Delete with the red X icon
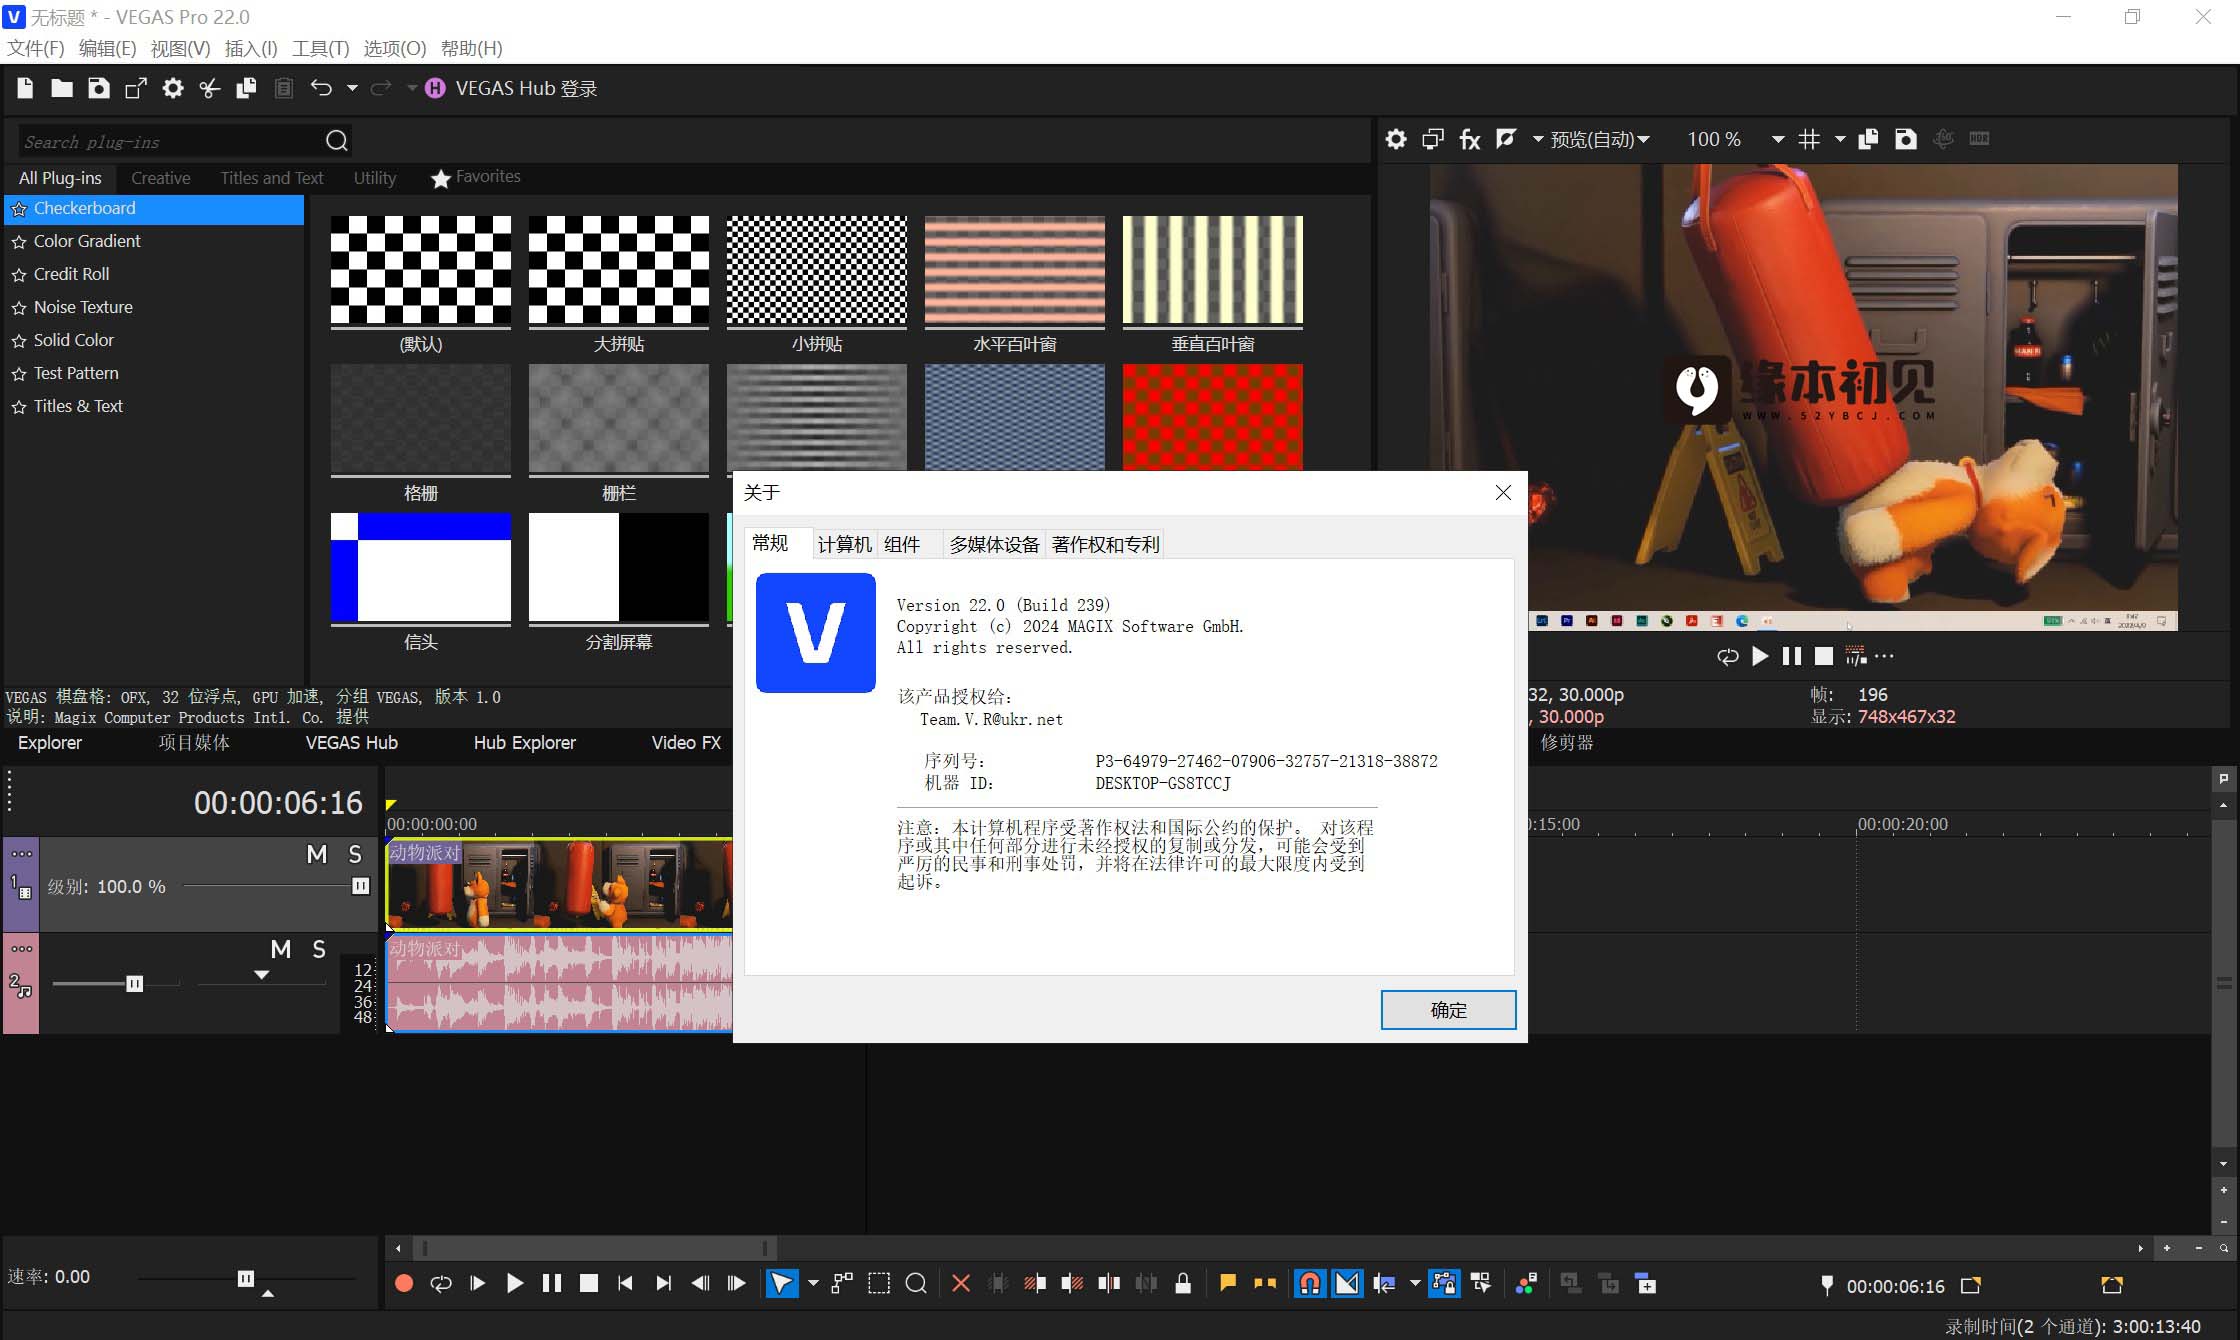Viewport: 2240px width, 1340px height. [x=961, y=1283]
